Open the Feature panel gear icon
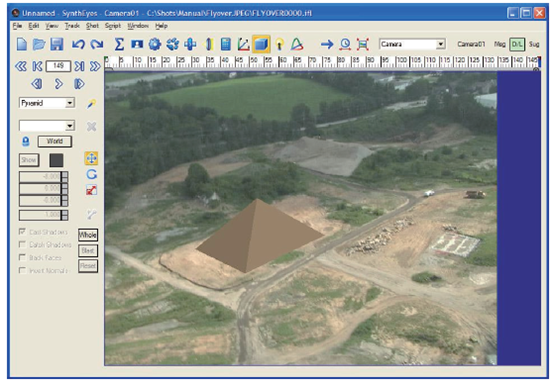This screenshot has height=383, width=554. click(155, 45)
